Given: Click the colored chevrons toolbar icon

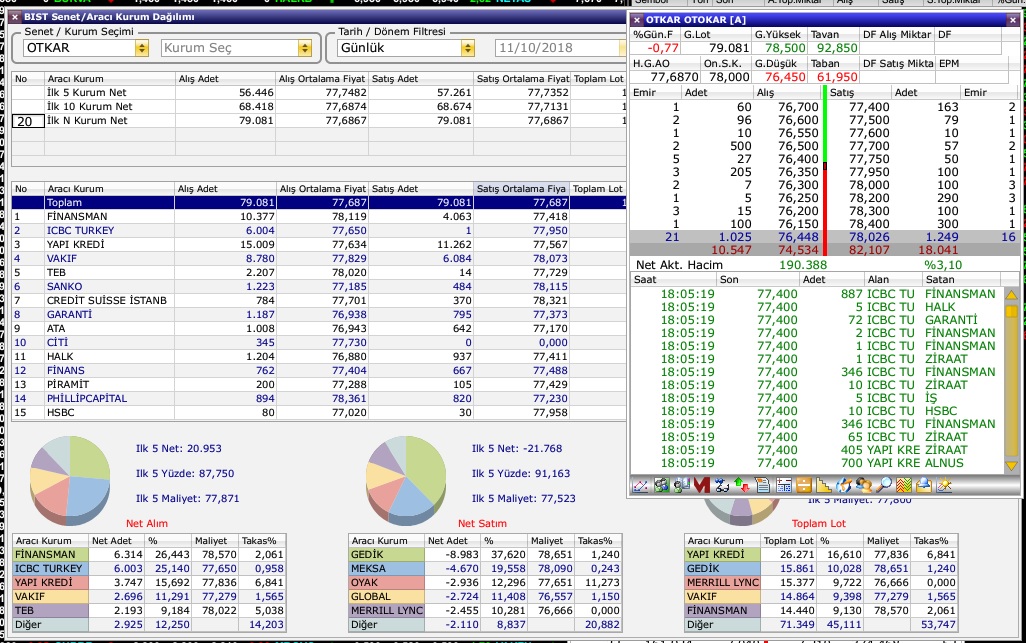Looking at the screenshot, I should [x=904, y=485].
